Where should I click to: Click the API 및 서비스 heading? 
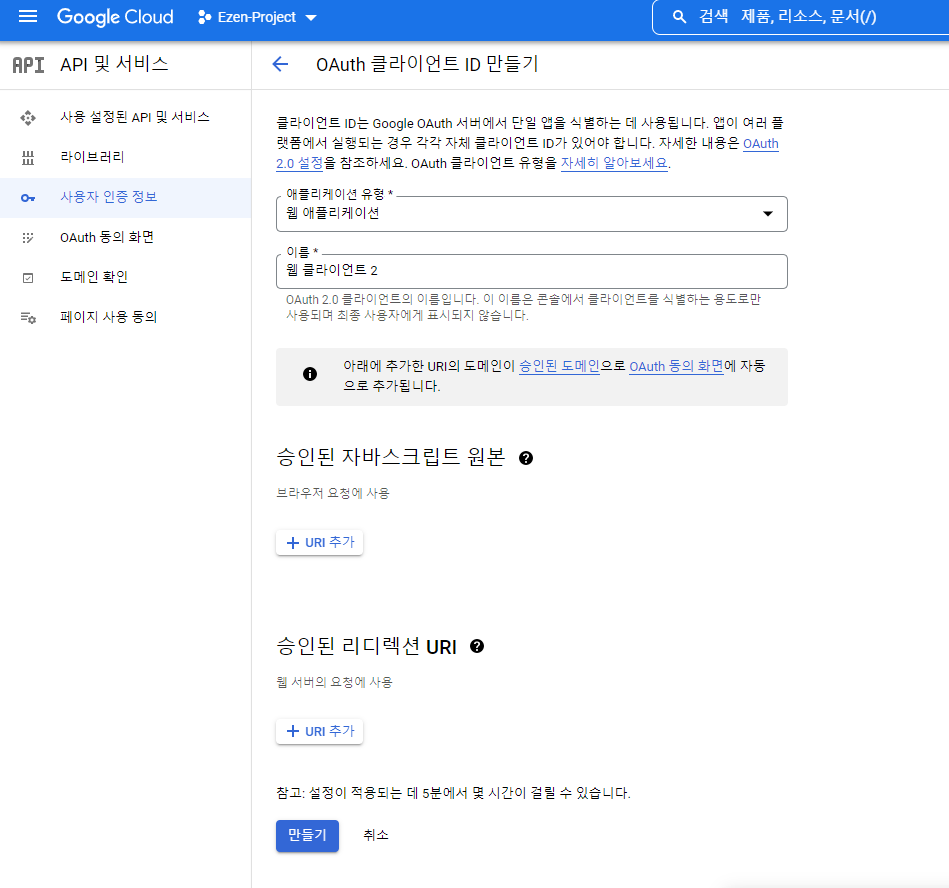tap(114, 64)
